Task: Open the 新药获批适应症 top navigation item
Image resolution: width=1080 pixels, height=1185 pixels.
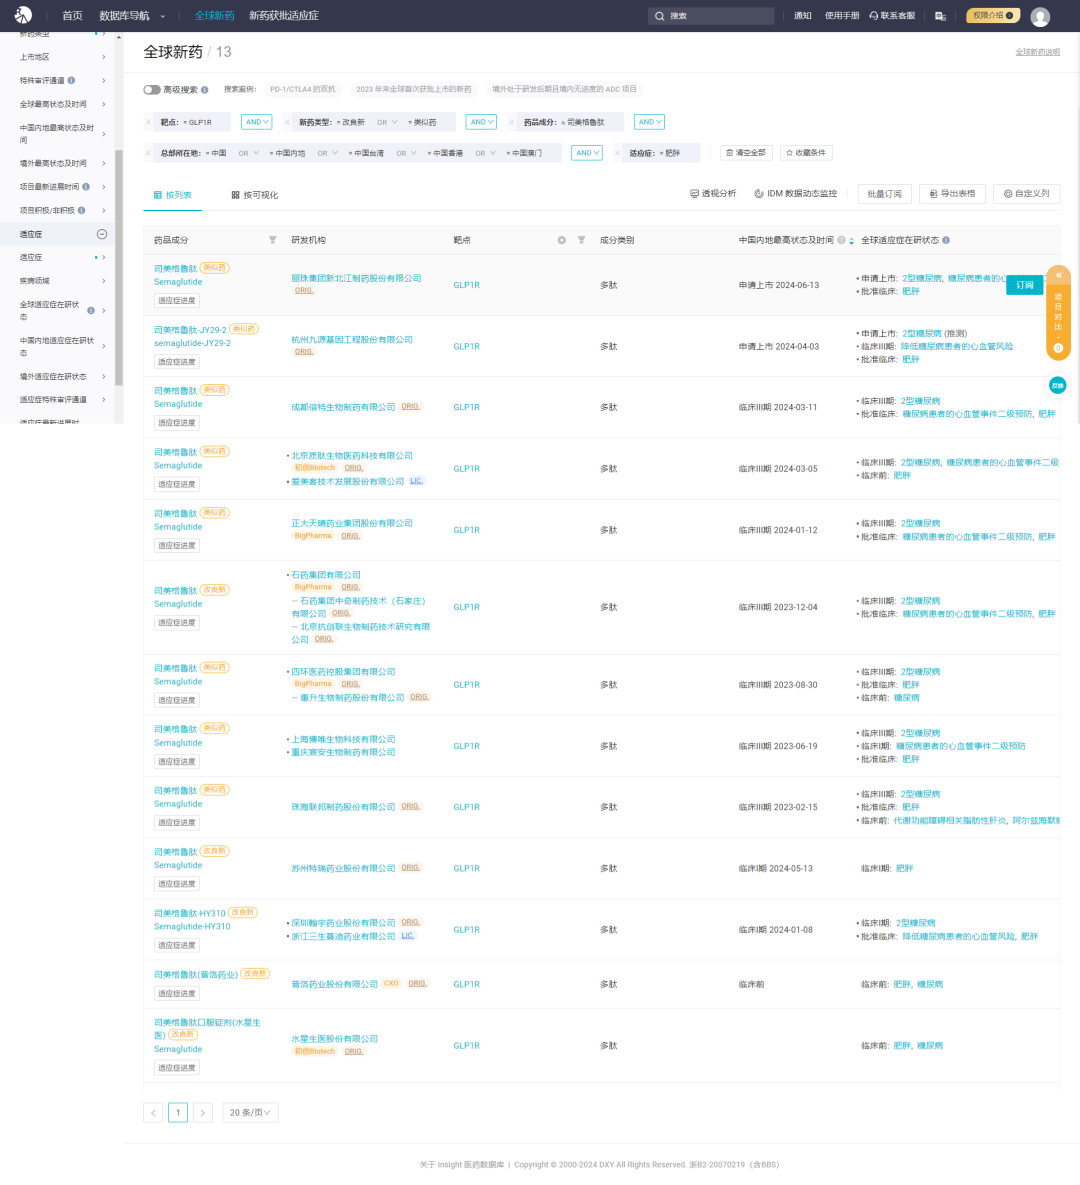Action: coord(284,16)
